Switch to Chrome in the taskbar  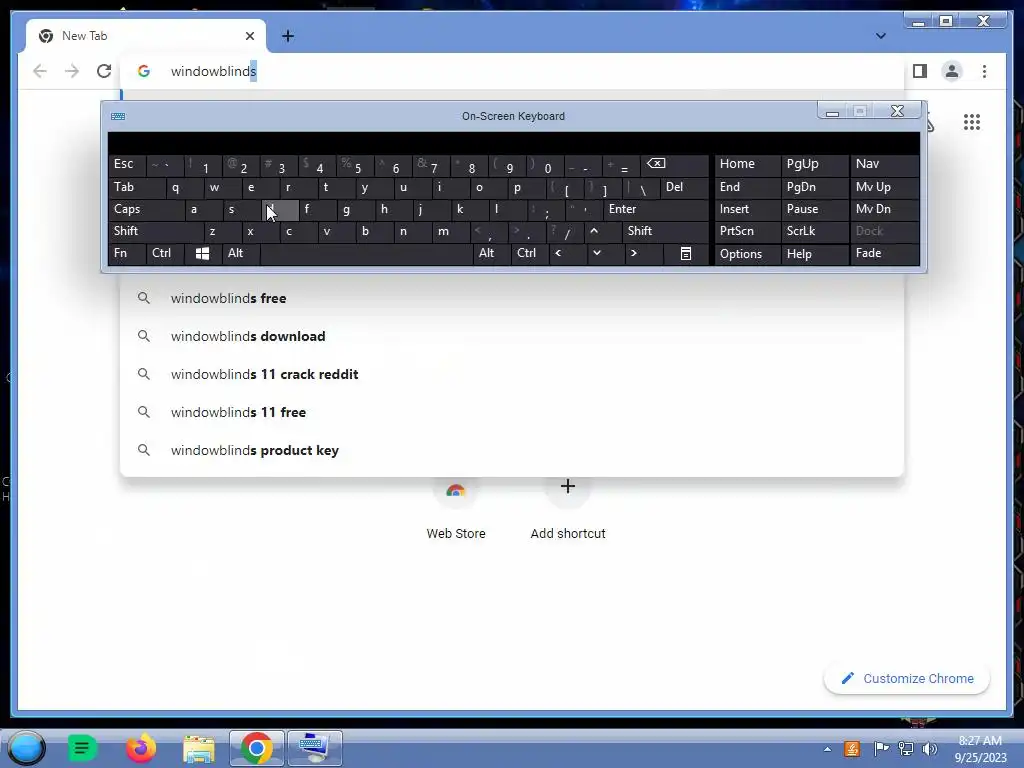point(257,748)
